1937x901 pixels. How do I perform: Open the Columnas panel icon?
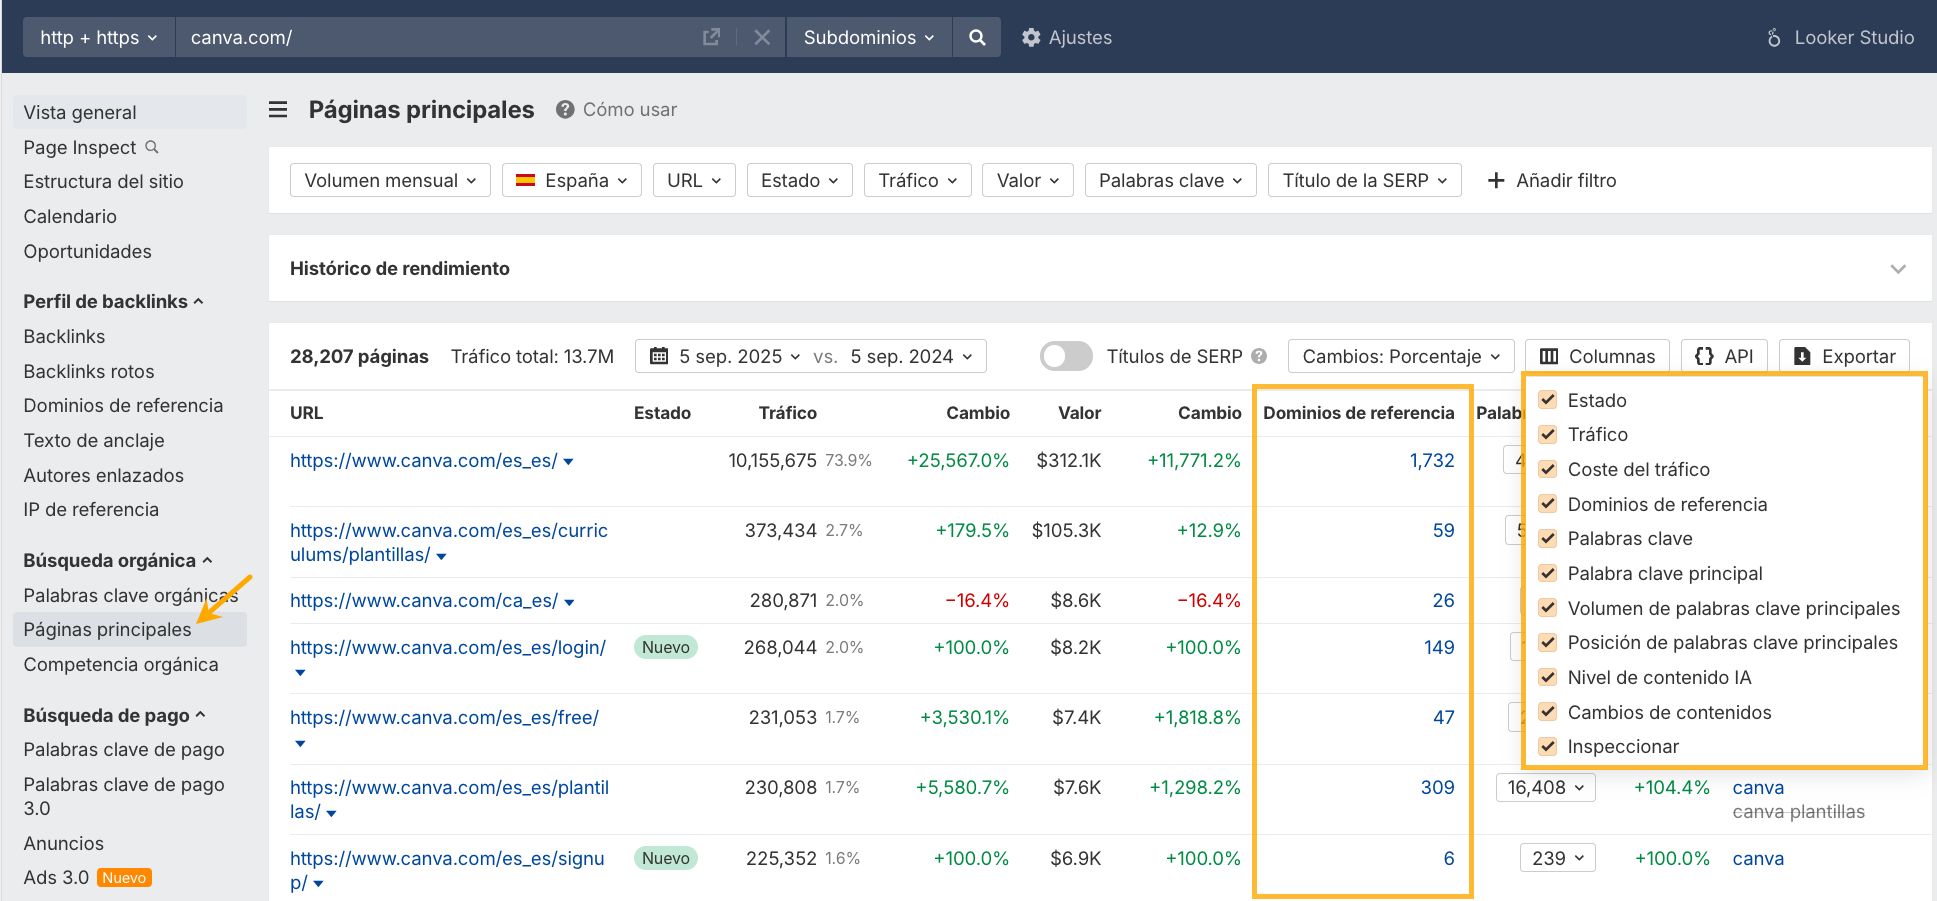tap(1551, 356)
